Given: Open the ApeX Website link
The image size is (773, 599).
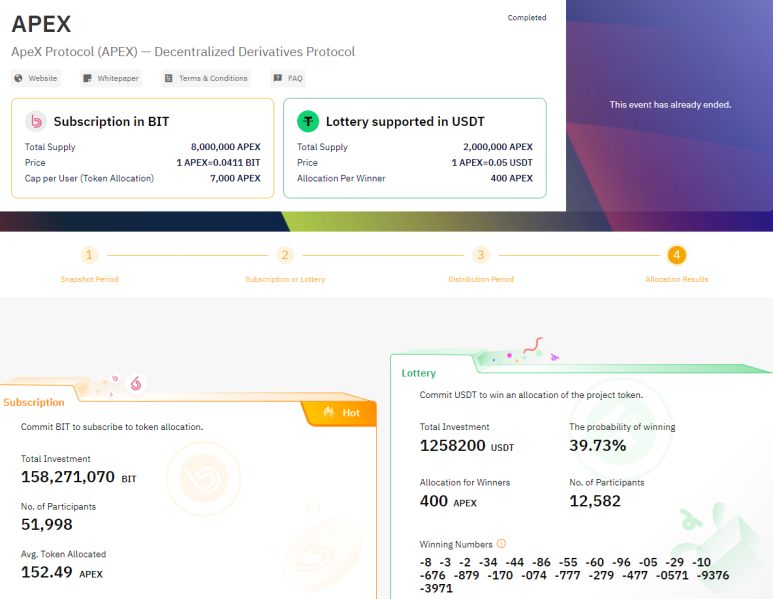Looking at the screenshot, I should [36, 78].
